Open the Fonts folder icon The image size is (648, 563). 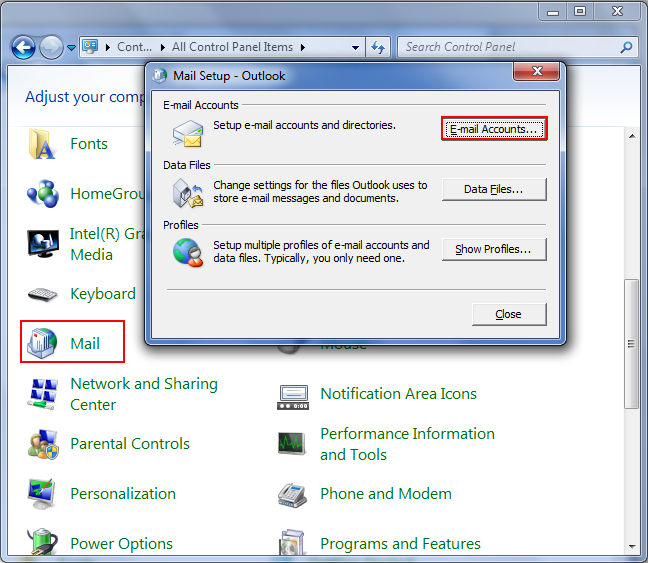[42, 144]
